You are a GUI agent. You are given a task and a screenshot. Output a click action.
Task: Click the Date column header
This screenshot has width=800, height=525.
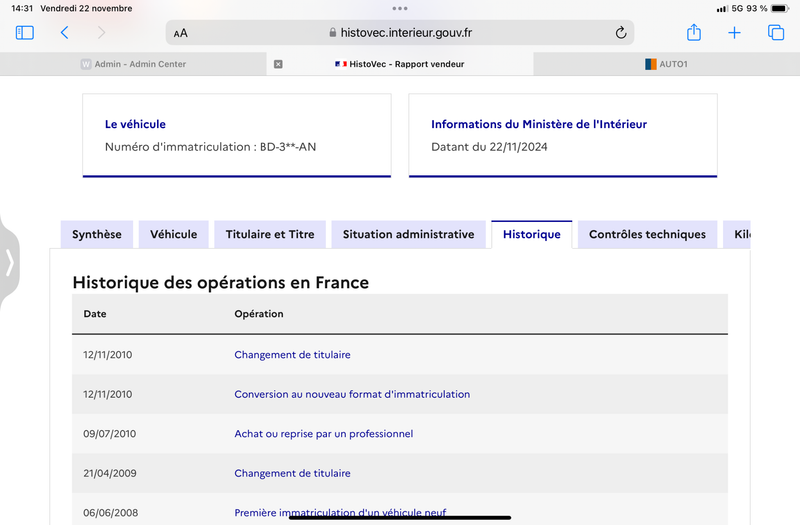pyautogui.click(x=95, y=314)
